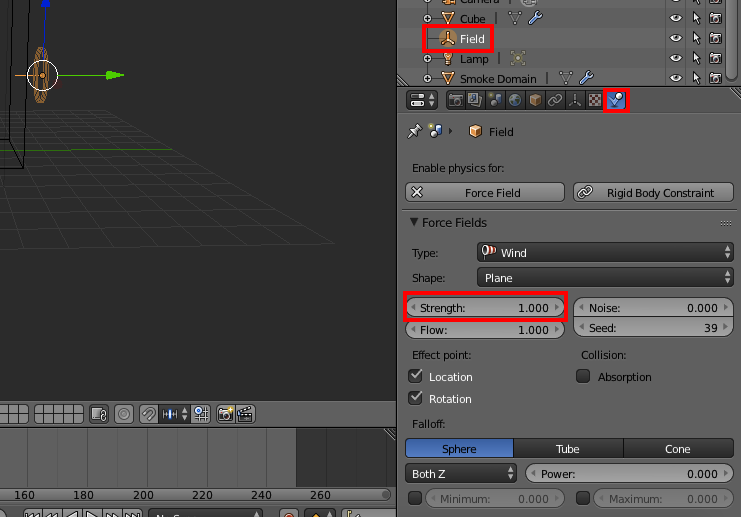
Task: Open the editor type selector in properties header
Action: click(x=422, y=100)
